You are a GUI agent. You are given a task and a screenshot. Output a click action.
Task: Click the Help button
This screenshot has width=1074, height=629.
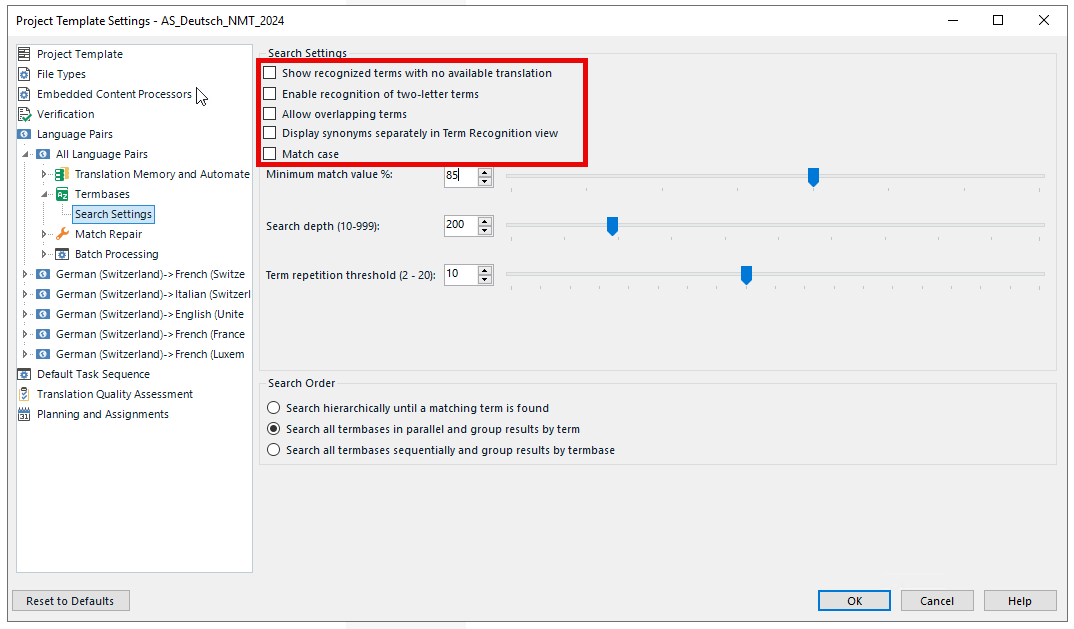click(1020, 601)
